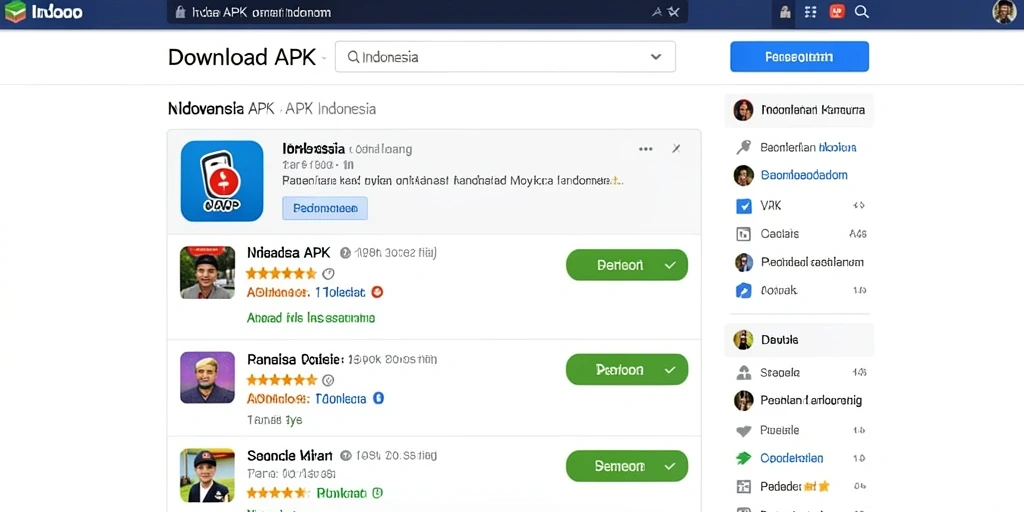The image size is (1024, 512).
Task: Click the Pededer sidebar icon with star
Action: tap(744, 487)
